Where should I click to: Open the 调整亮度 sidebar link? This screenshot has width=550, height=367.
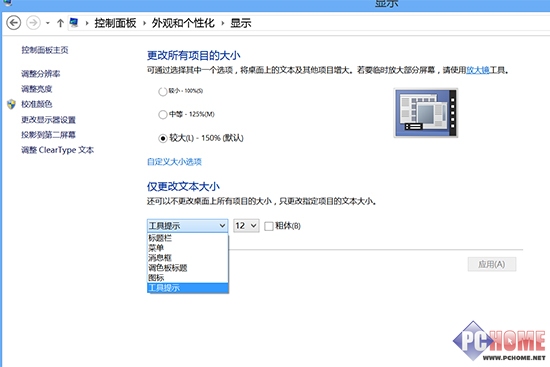[36, 89]
